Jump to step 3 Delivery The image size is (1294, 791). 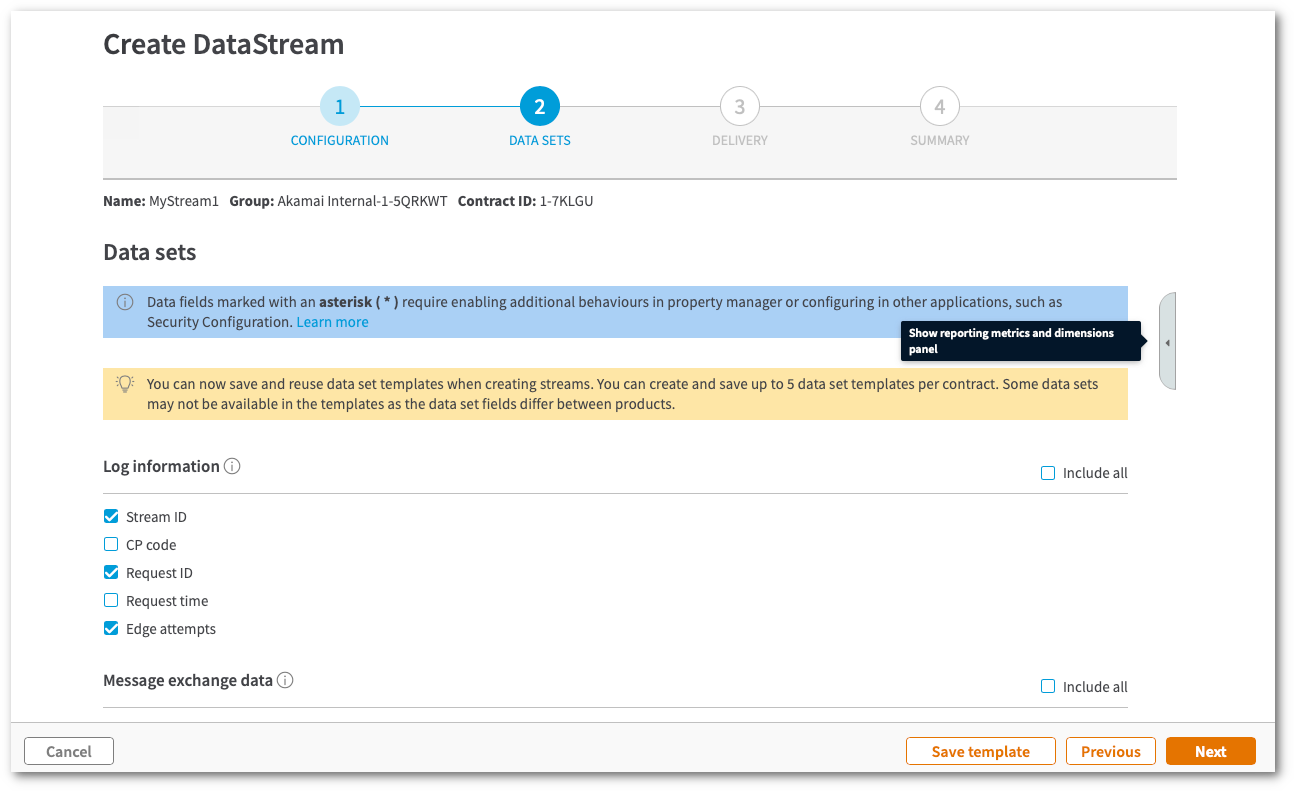(x=740, y=107)
